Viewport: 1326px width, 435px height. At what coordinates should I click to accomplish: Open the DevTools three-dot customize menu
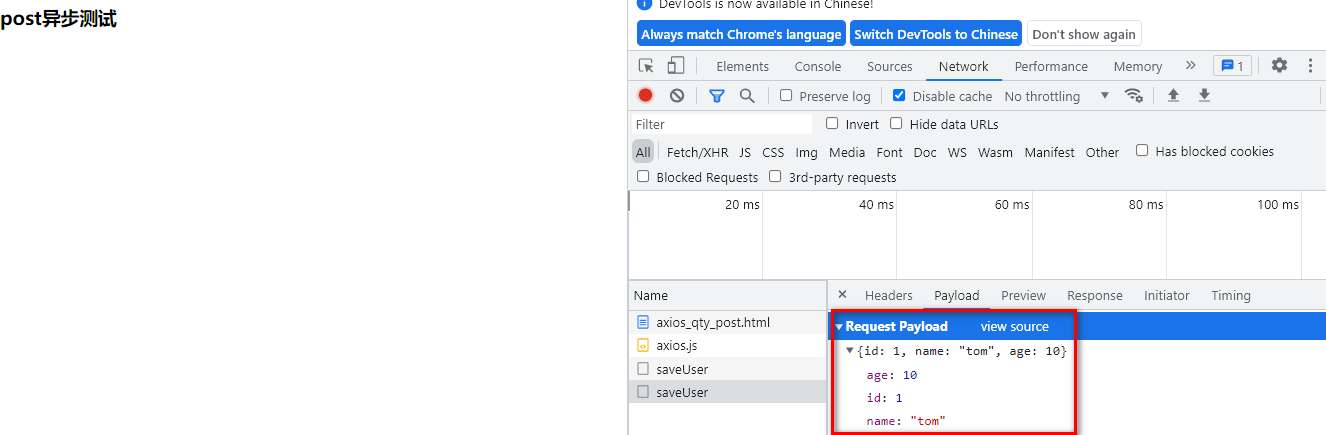pos(1310,66)
